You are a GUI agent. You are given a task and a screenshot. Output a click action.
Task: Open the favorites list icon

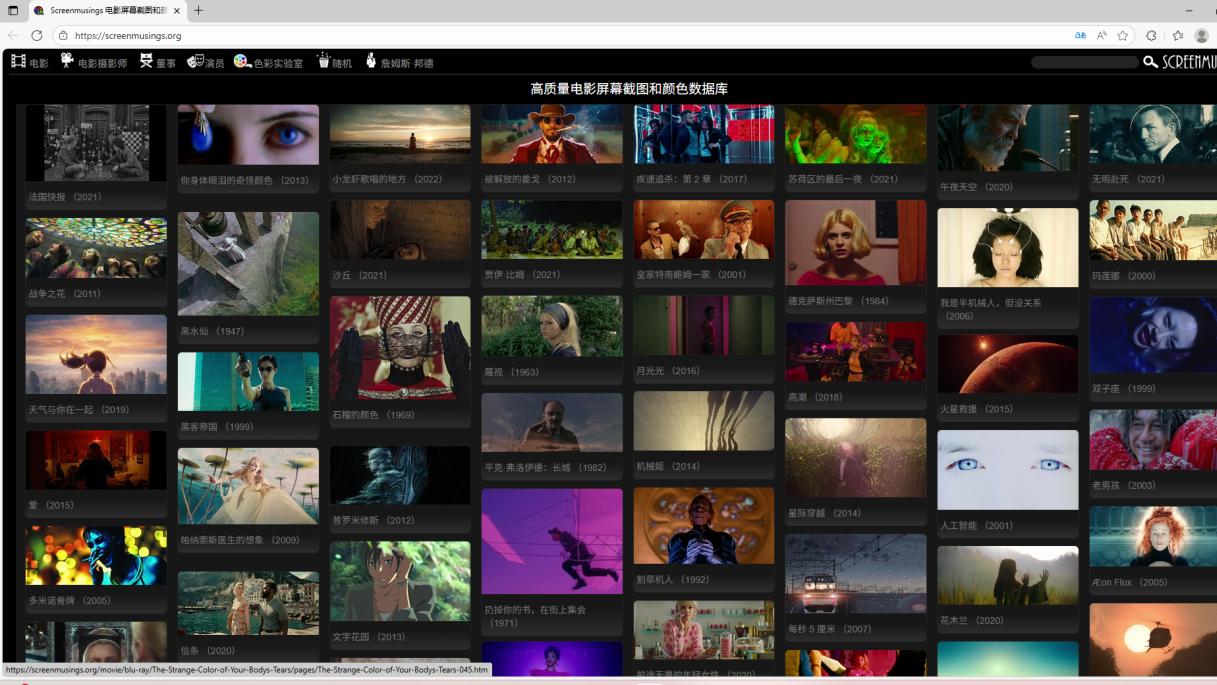1177,35
